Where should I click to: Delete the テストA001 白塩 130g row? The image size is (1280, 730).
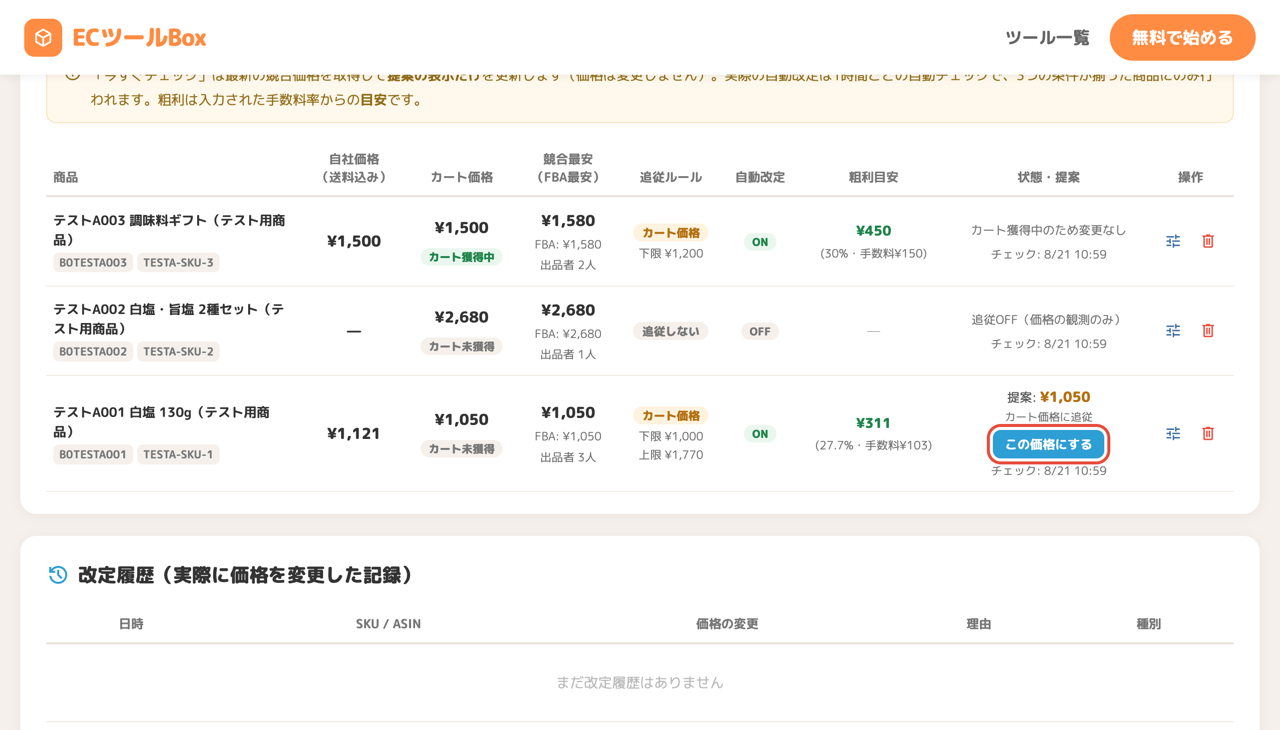click(x=1208, y=433)
